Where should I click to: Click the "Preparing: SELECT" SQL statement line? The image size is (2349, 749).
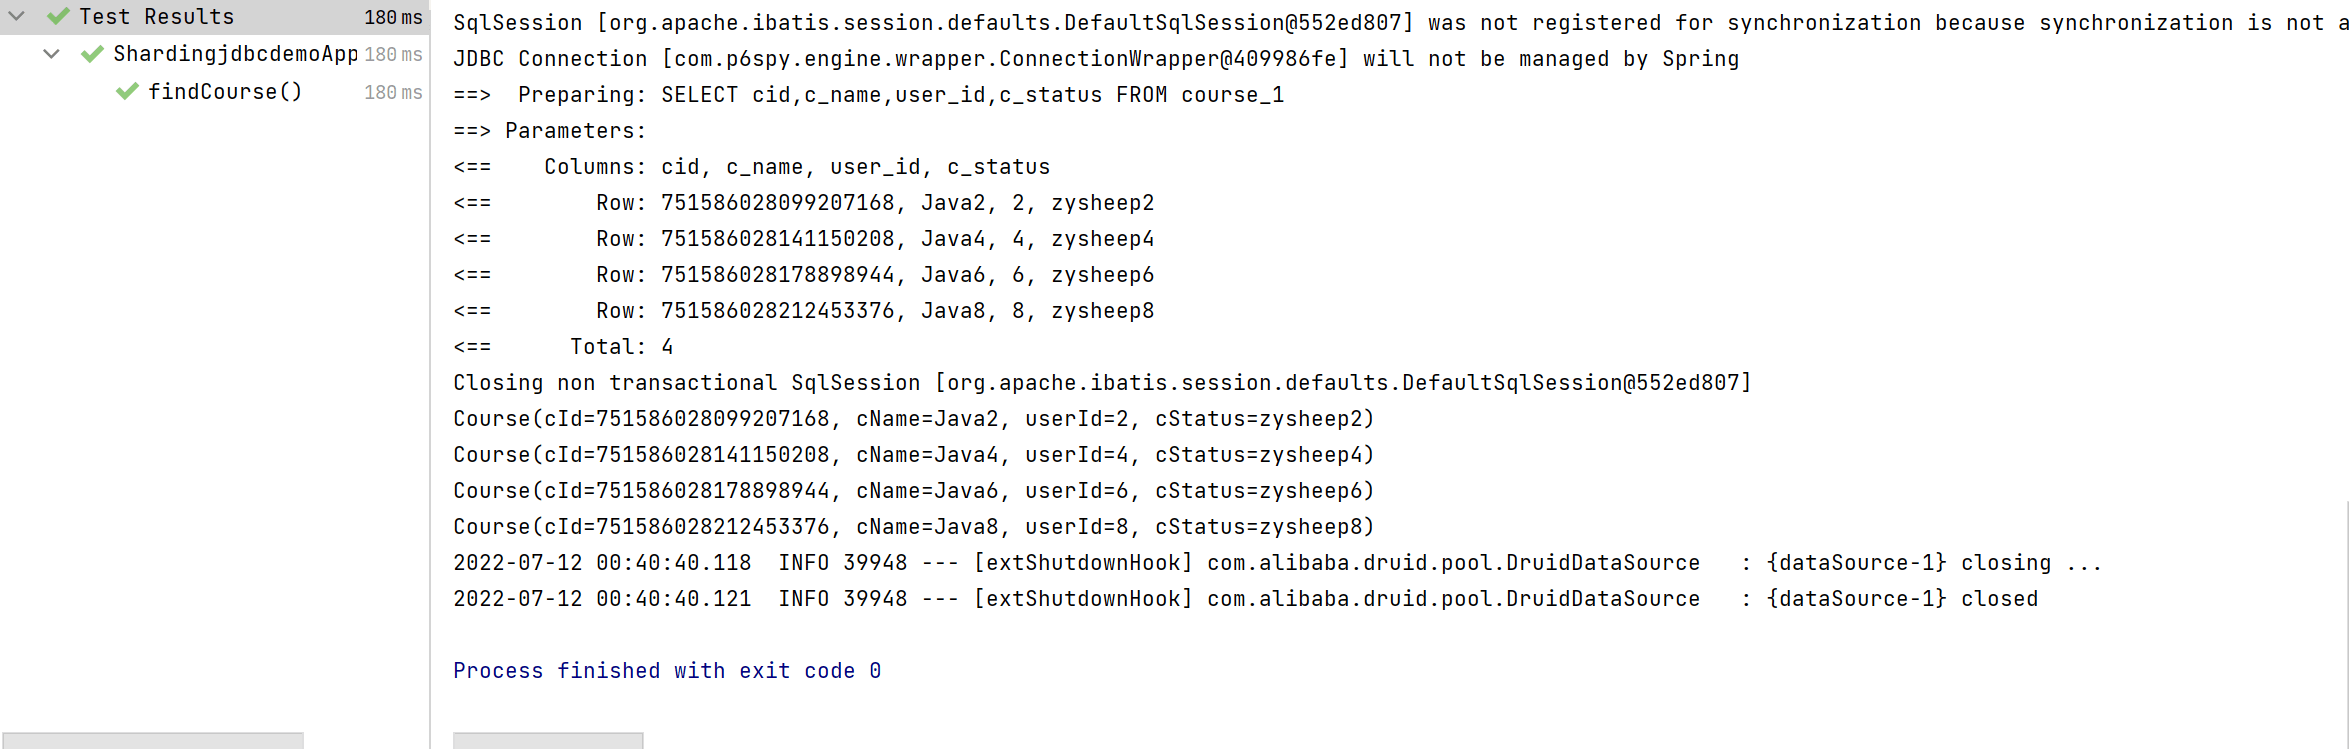869,95
